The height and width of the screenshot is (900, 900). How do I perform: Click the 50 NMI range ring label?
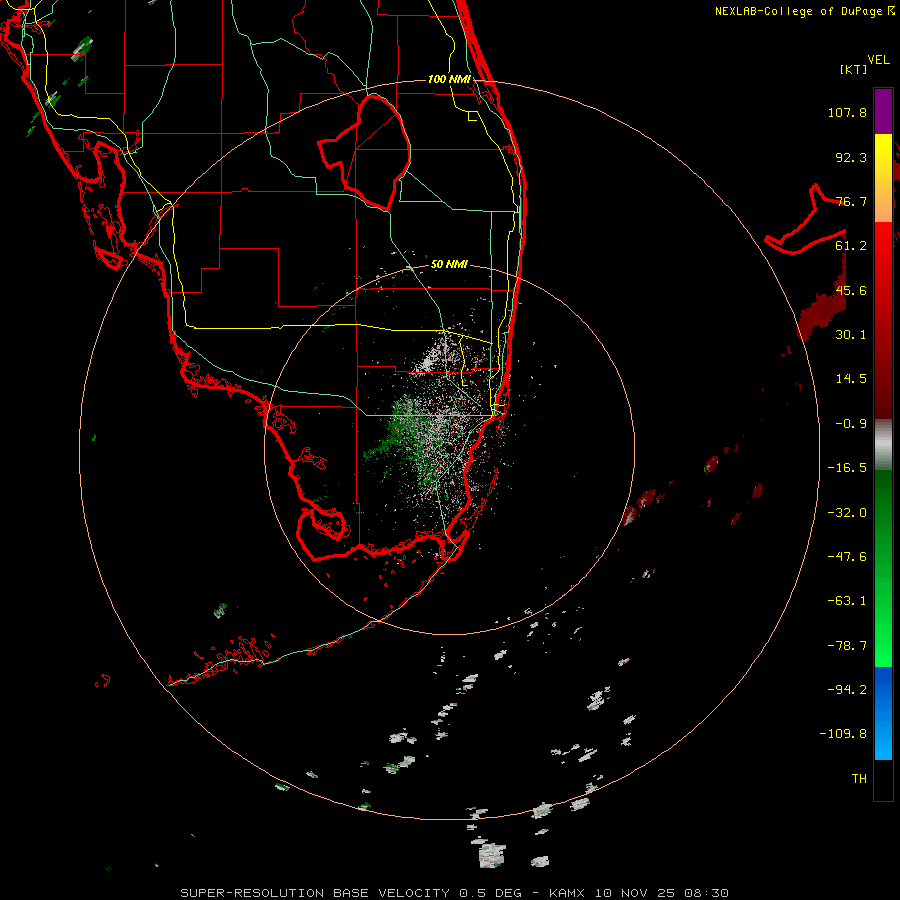[x=449, y=265]
